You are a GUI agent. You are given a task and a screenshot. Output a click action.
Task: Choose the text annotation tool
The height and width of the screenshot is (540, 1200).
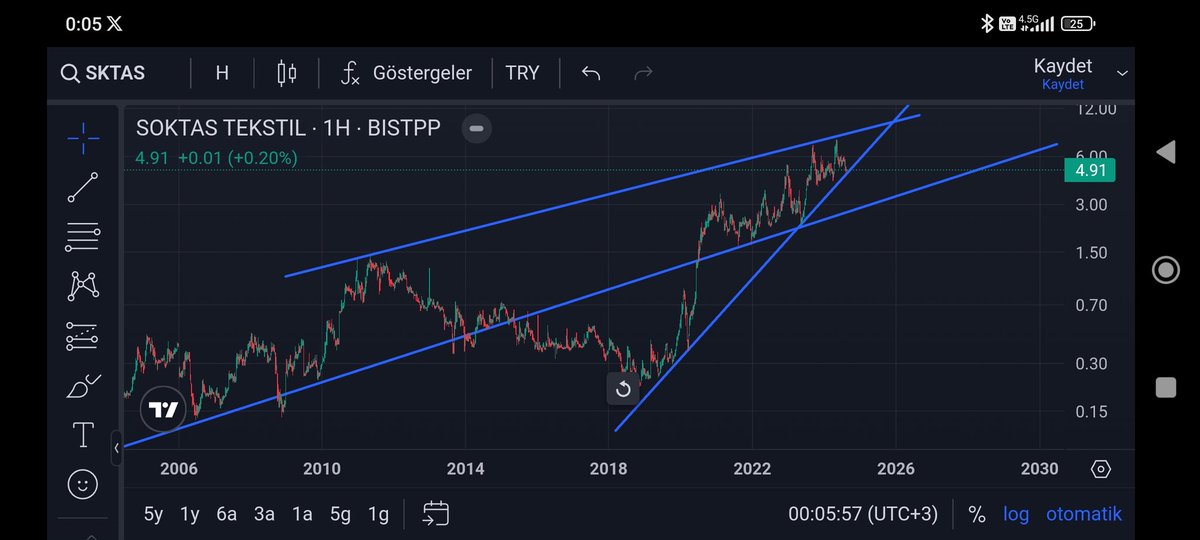83,435
